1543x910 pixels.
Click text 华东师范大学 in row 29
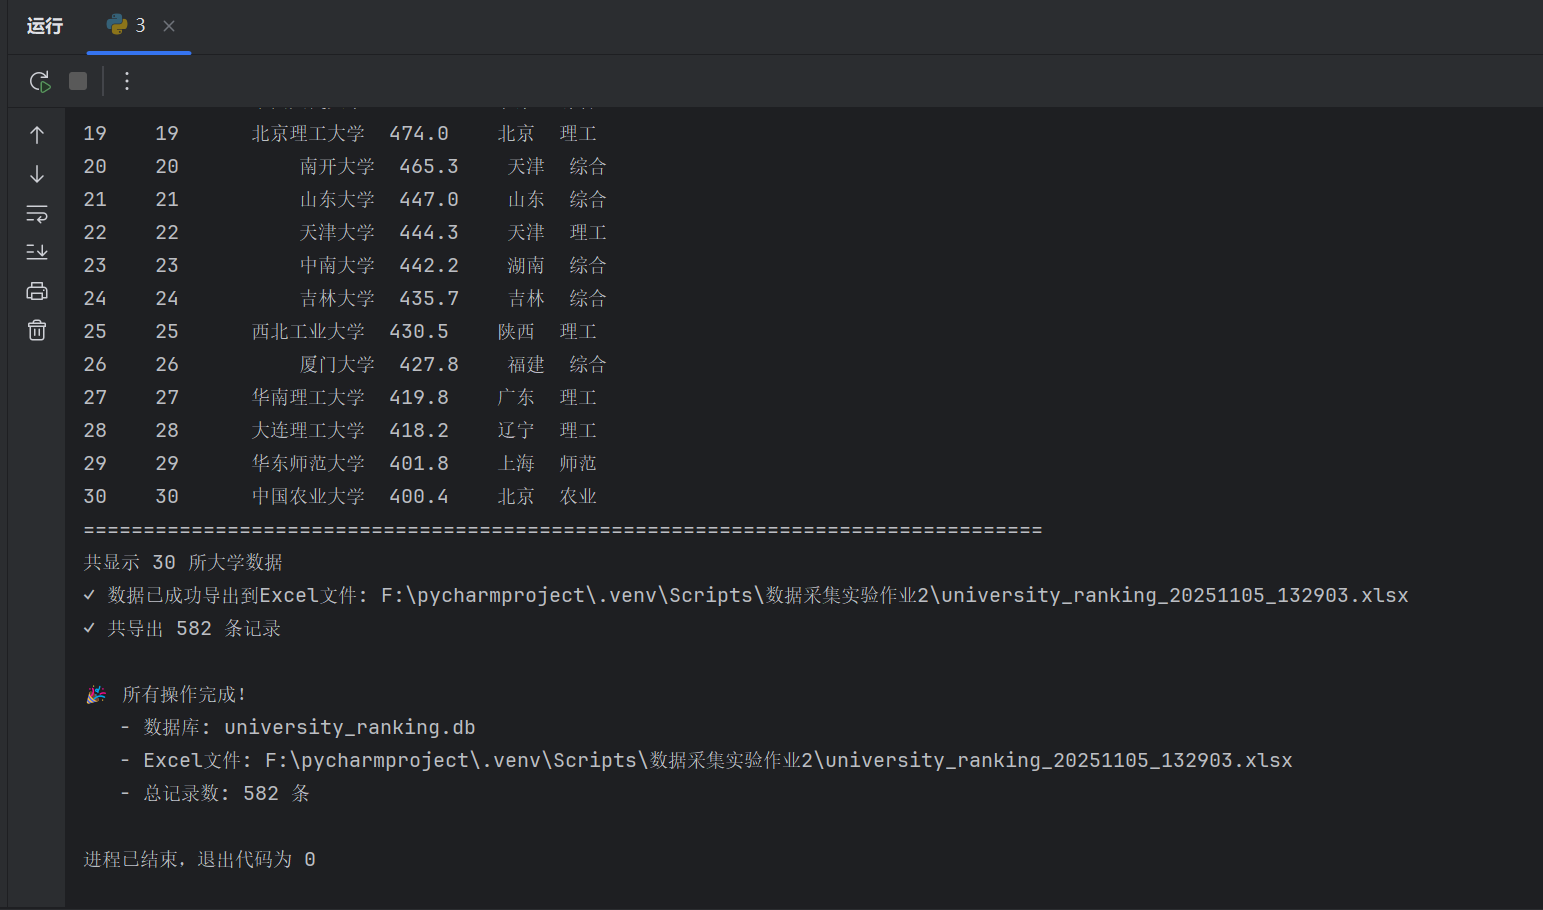tap(308, 463)
